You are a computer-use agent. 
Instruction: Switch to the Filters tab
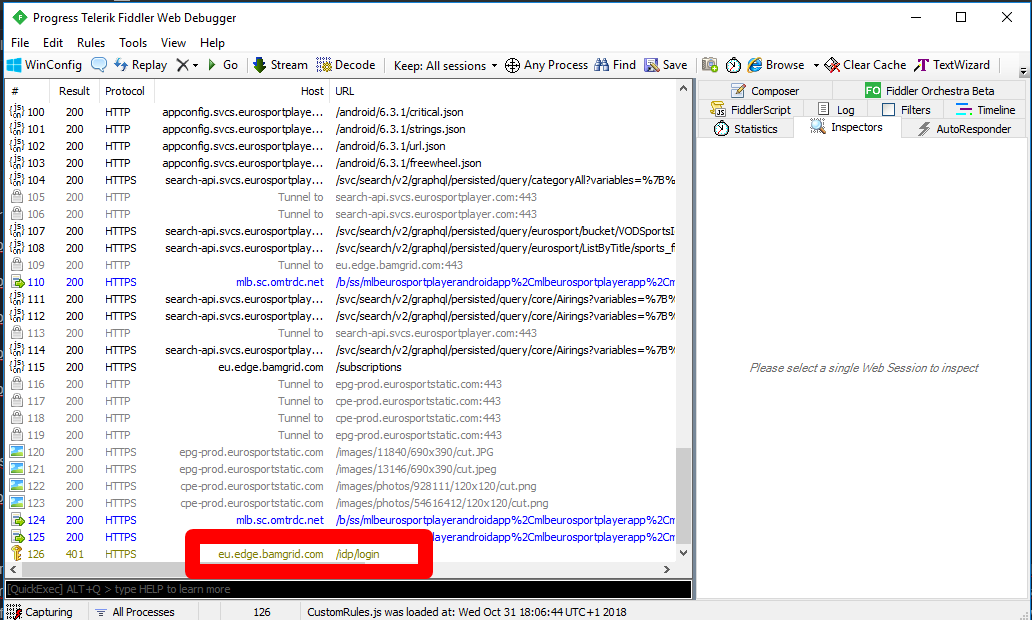click(x=906, y=110)
